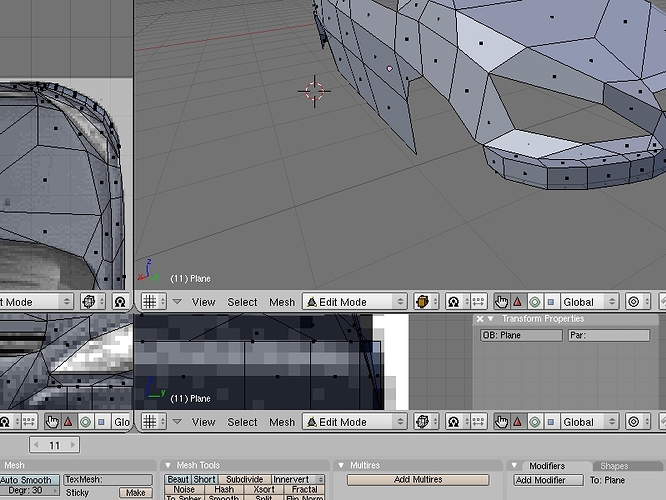Click the Add Multires button
Image resolution: width=666 pixels, height=500 pixels.
pyautogui.click(x=418, y=480)
